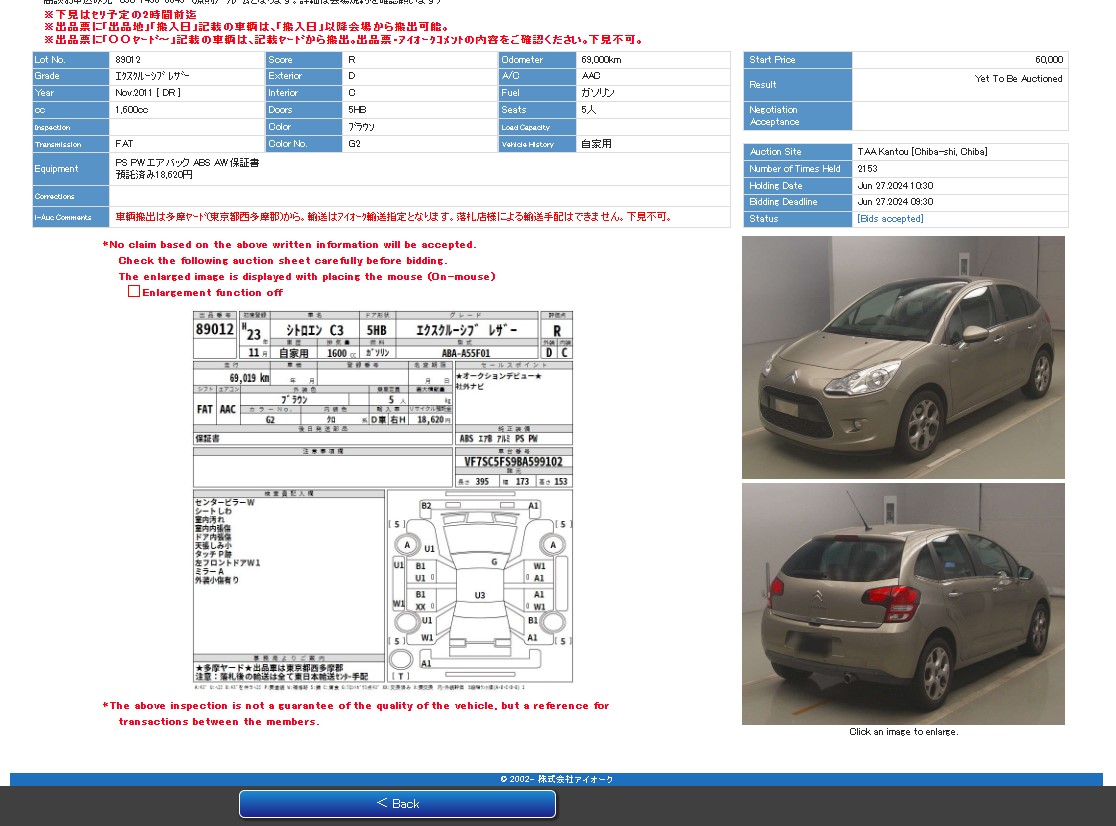This screenshot has height=826, width=1116.
Task: Select the Start Price label cell
Action: coord(797,60)
